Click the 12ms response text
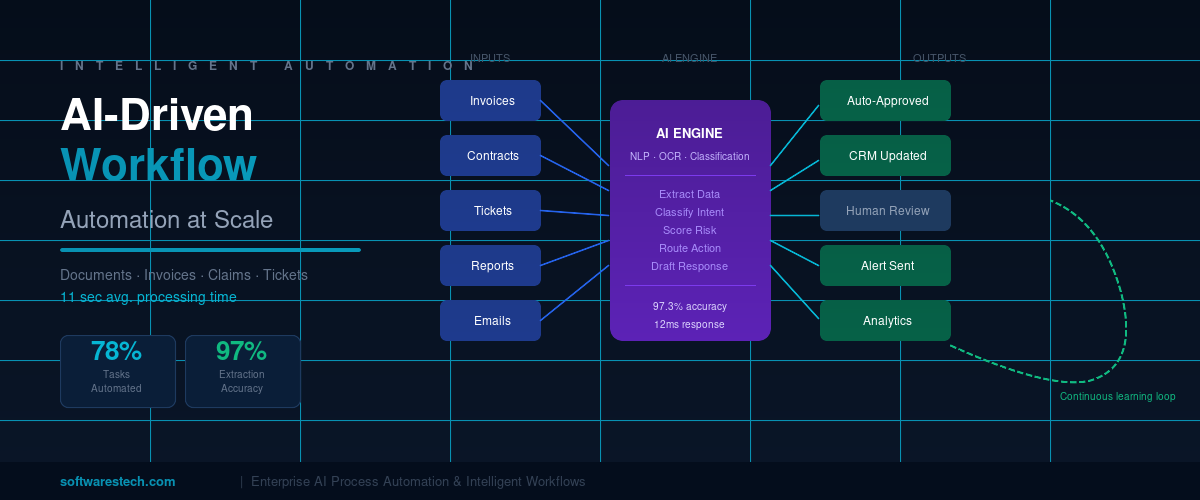Viewport: 1200px width, 500px height. [689, 324]
